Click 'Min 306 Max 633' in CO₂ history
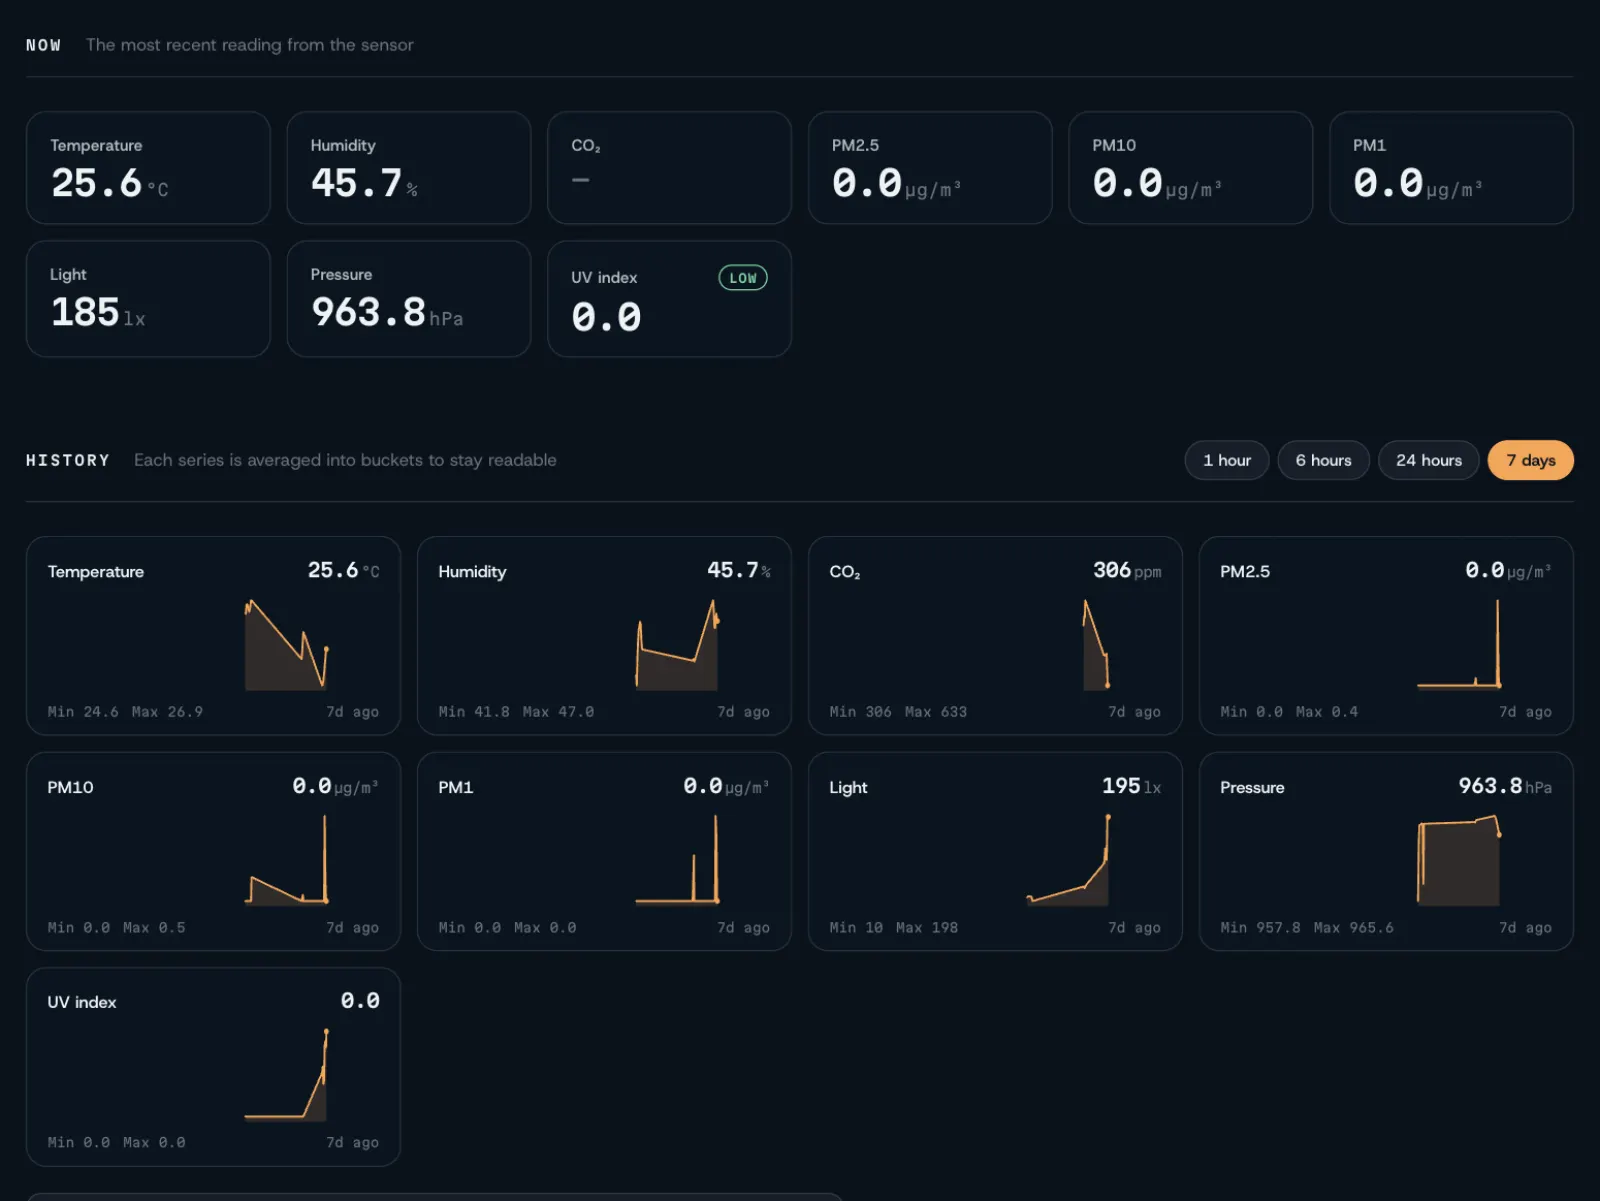1600x1201 pixels. pos(898,712)
